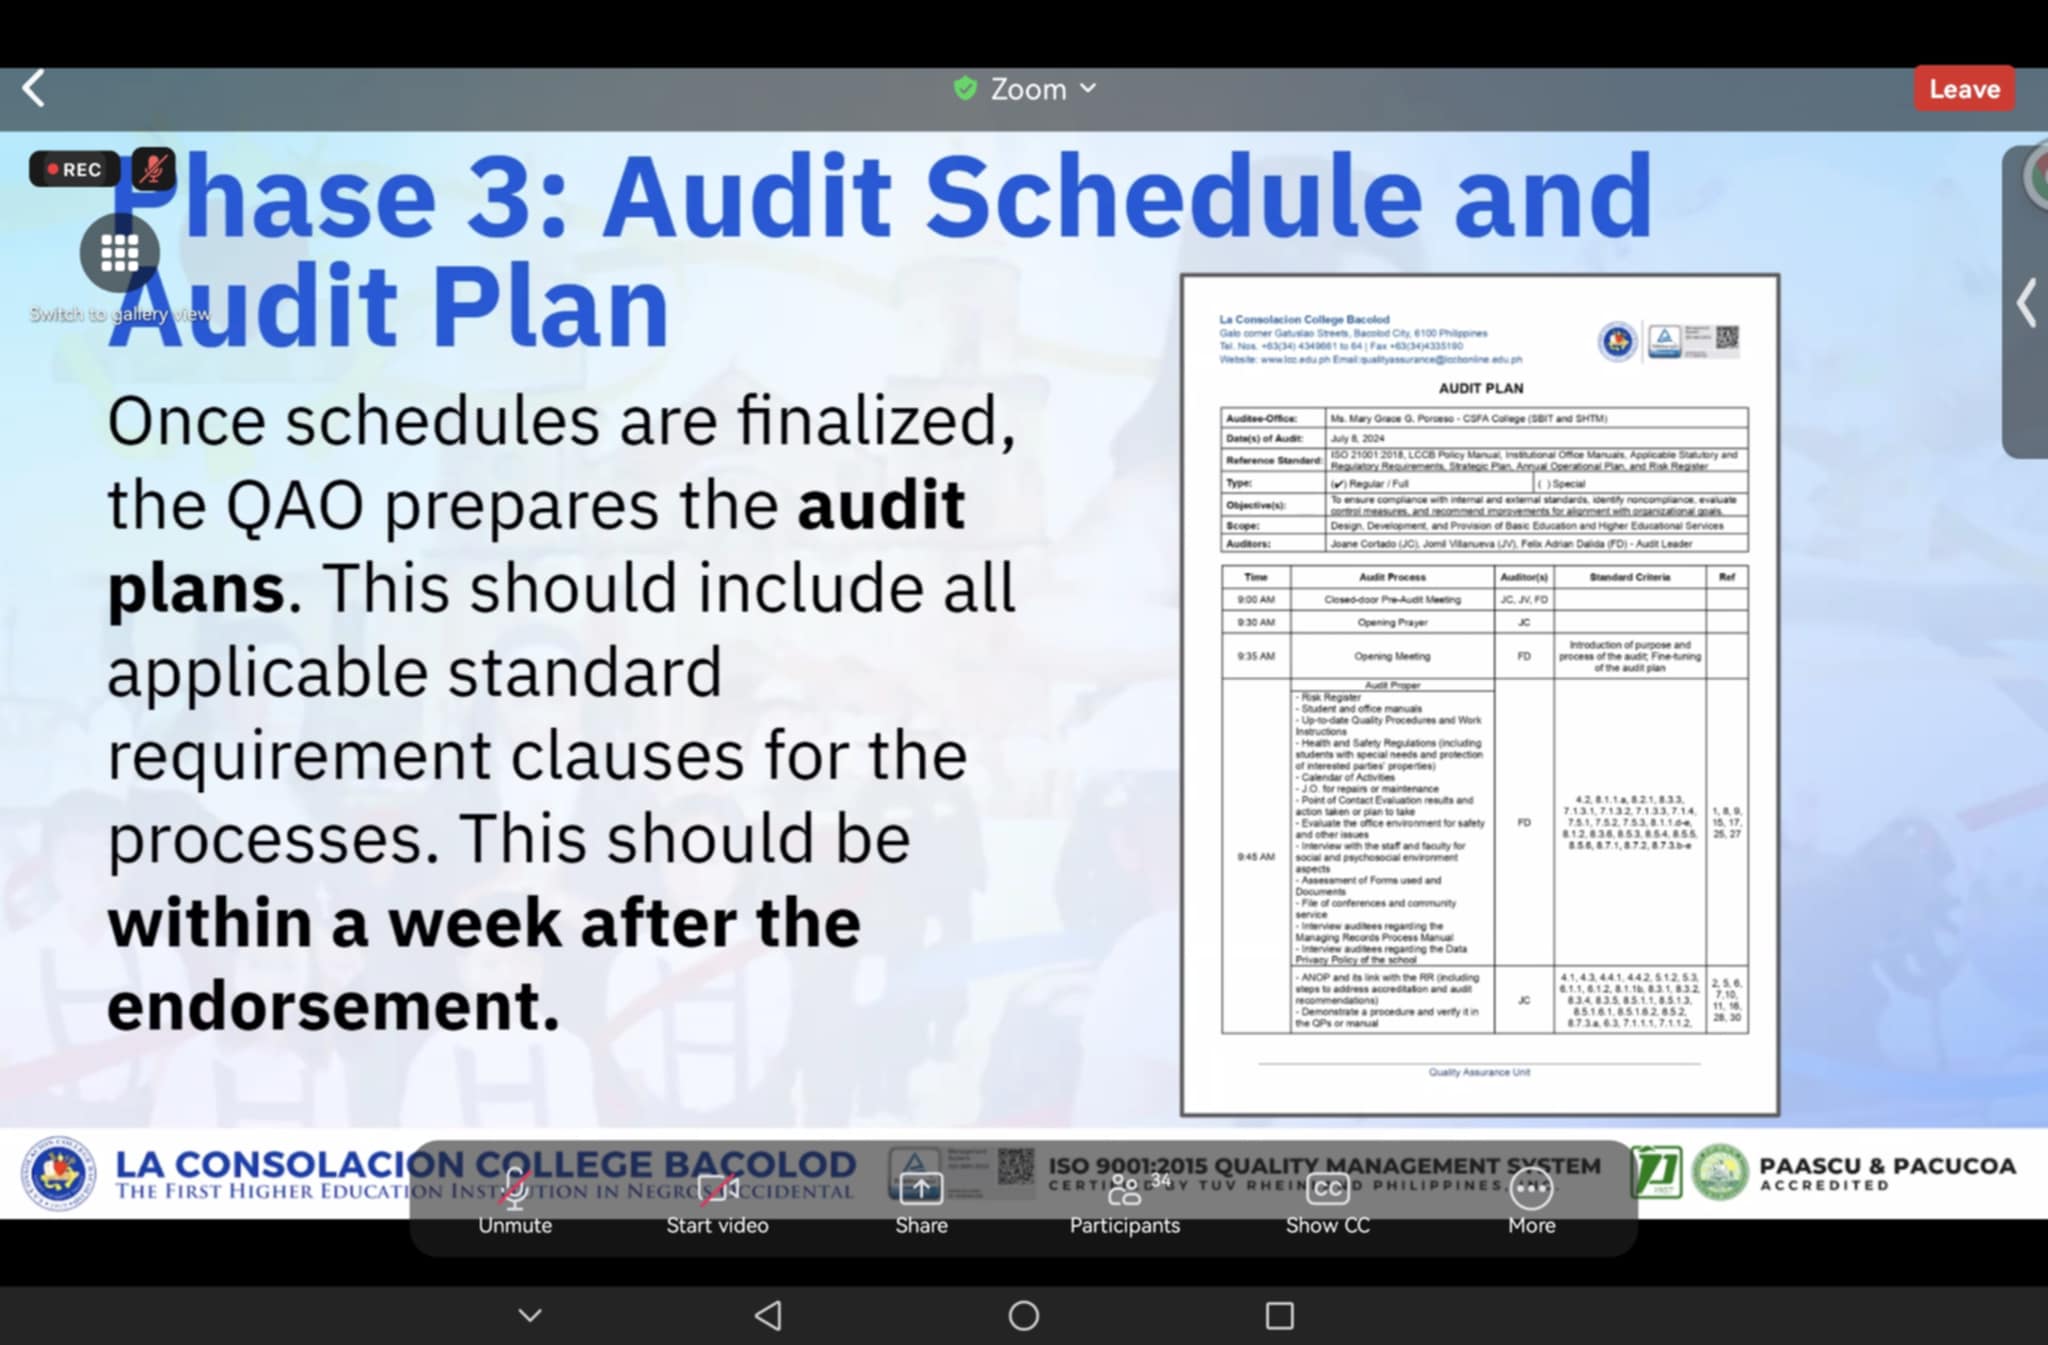Collapse the Android navigation bar with the down chevron
Viewport: 2048px width, 1345px height.
[x=530, y=1315]
